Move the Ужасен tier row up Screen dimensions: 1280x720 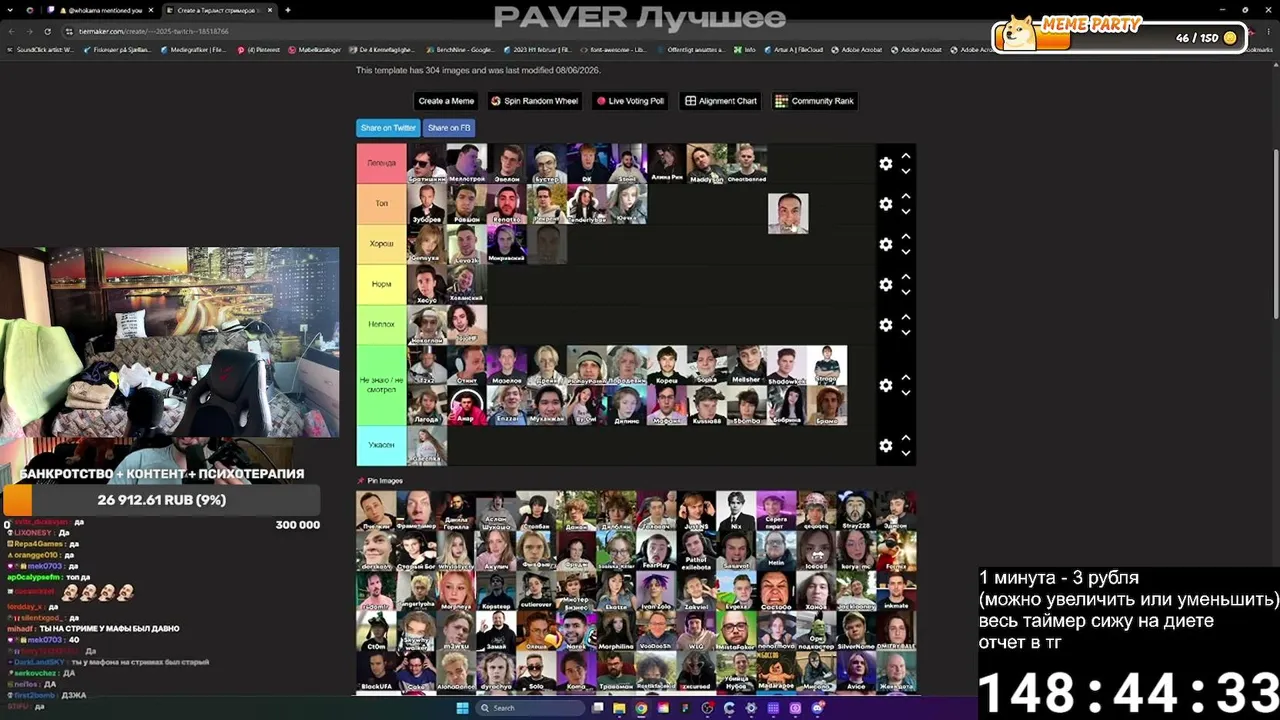(906, 438)
